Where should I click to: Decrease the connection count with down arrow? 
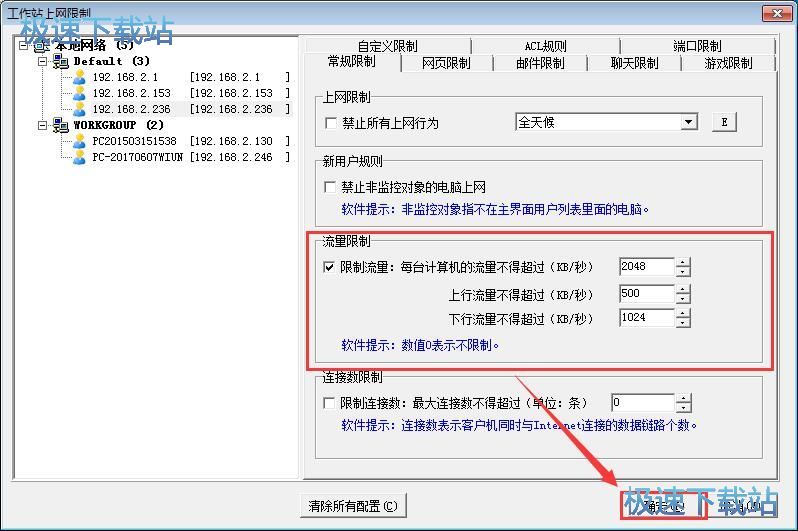[683, 408]
